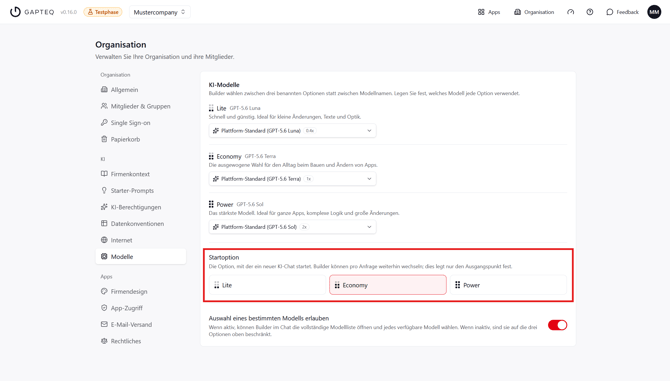This screenshot has height=381, width=670.
Task: Toggle Auswahl eines bestimmten Modells erlauben switch
Action: (558, 325)
